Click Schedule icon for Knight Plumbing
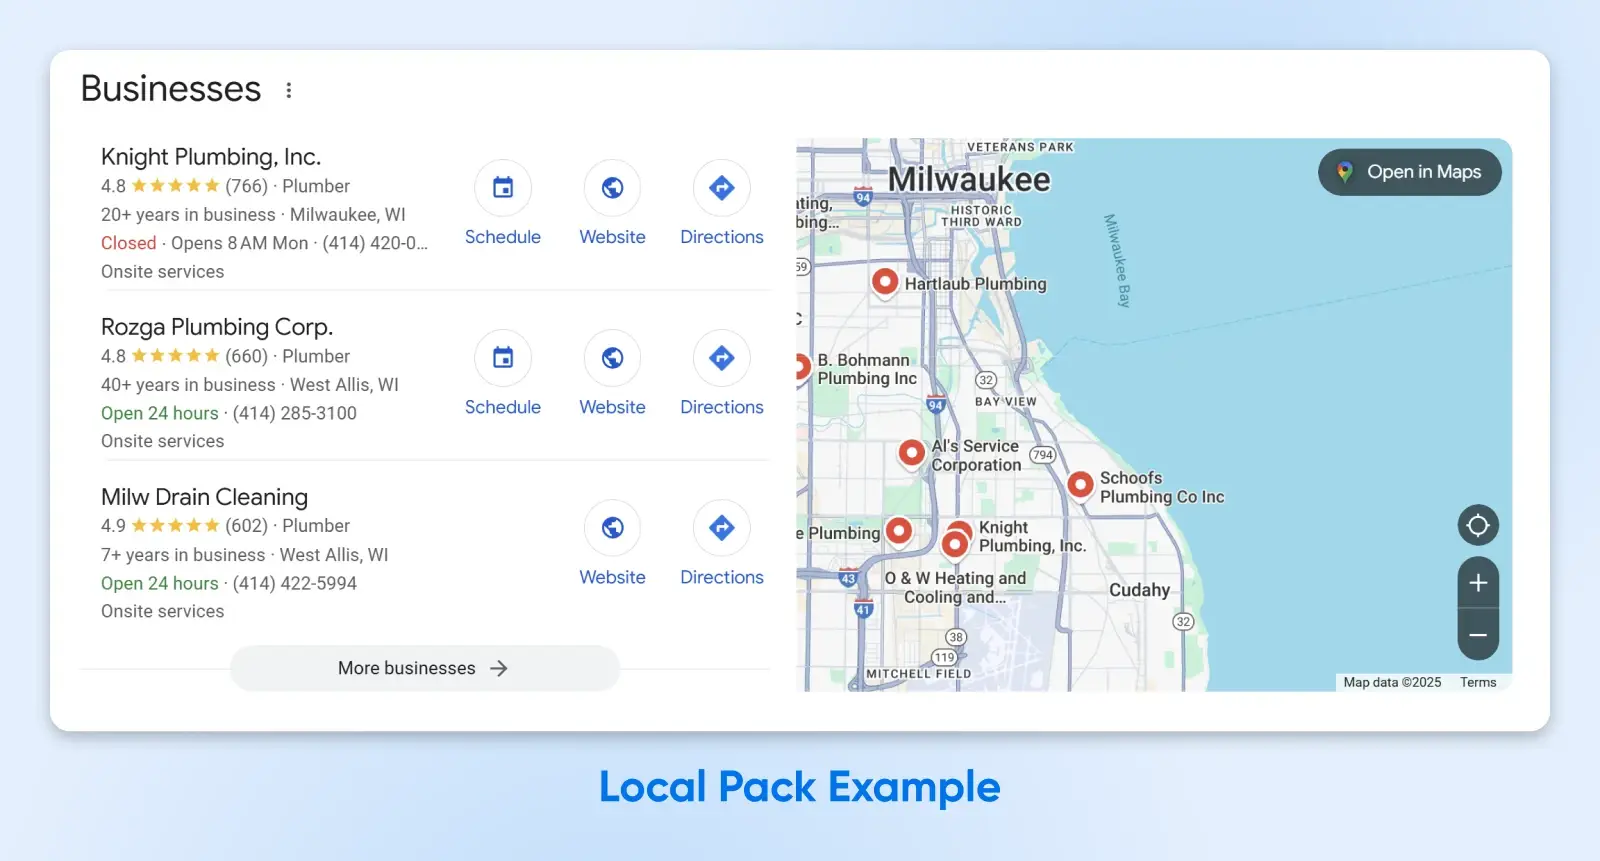 pos(503,188)
